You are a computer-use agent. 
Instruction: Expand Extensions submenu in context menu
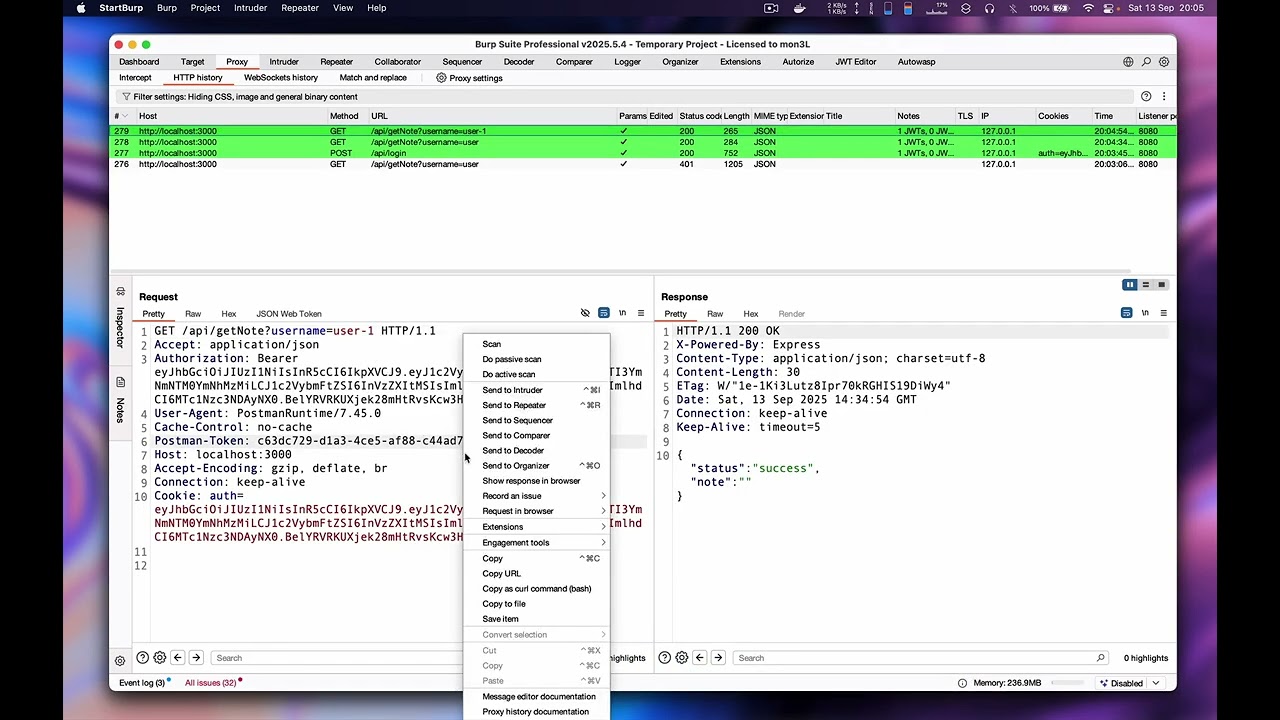tap(537, 527)
